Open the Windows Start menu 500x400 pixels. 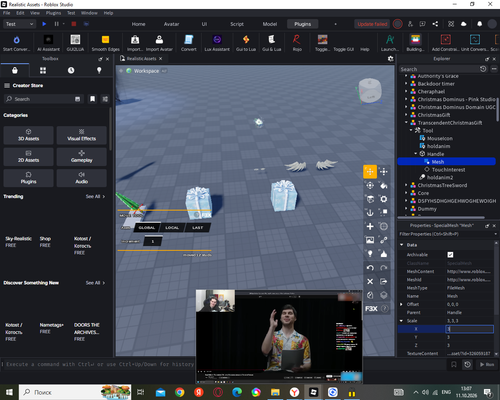pyautogui.click(x=9, y=392)
